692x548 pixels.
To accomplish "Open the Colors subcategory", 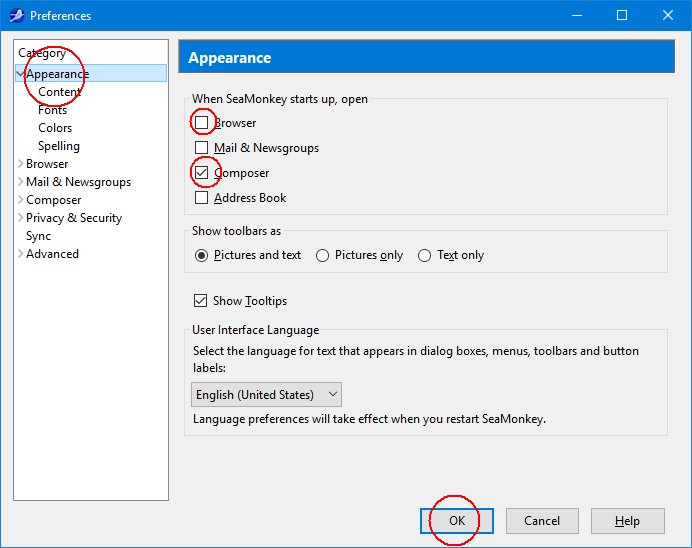I will pos(55,128).
